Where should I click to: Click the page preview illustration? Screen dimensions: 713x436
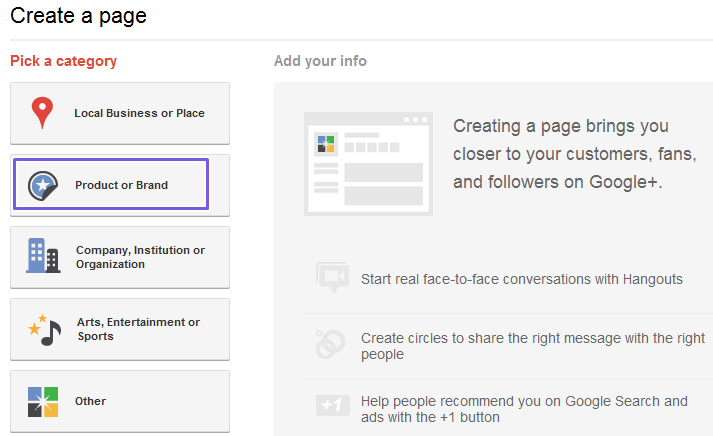tap(367, 163)
